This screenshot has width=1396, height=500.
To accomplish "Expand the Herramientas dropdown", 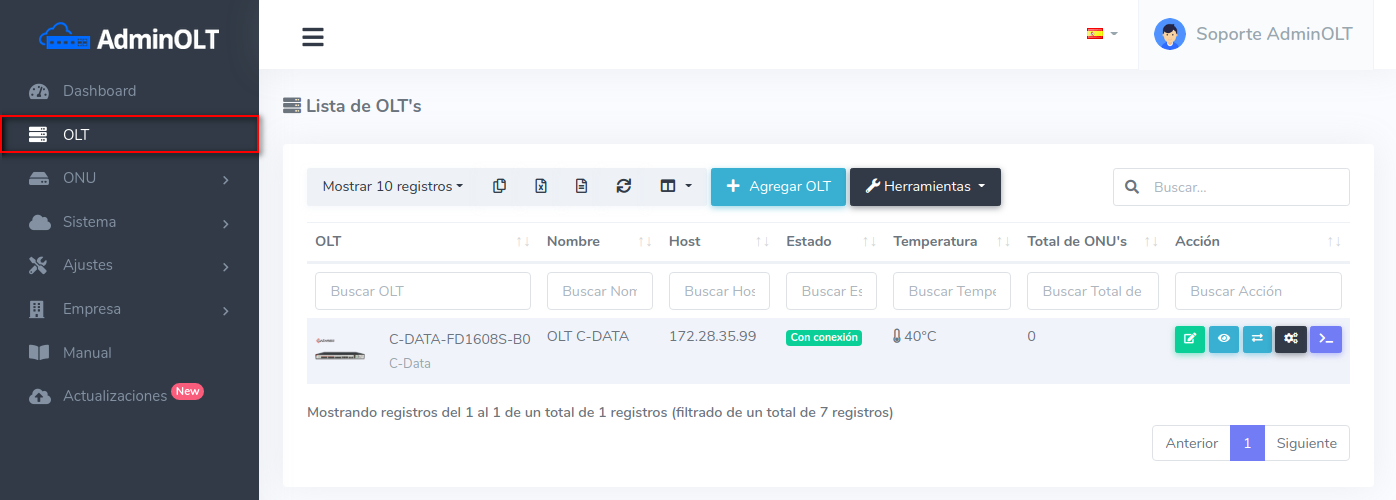I will pyautogui.click(x=925, y=186).
